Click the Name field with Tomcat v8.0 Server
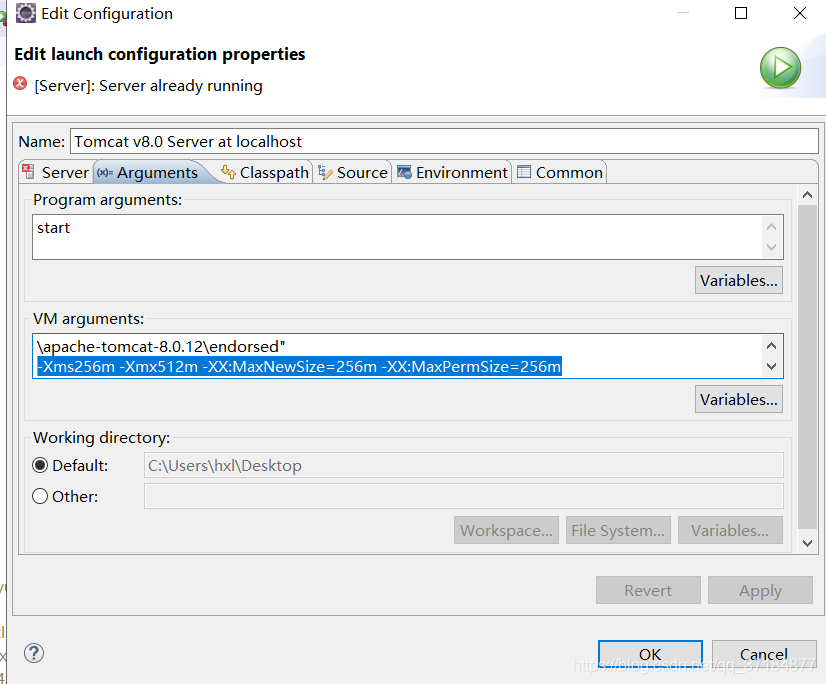The height and width of the screenshot is (684, 826). point(444,141)
